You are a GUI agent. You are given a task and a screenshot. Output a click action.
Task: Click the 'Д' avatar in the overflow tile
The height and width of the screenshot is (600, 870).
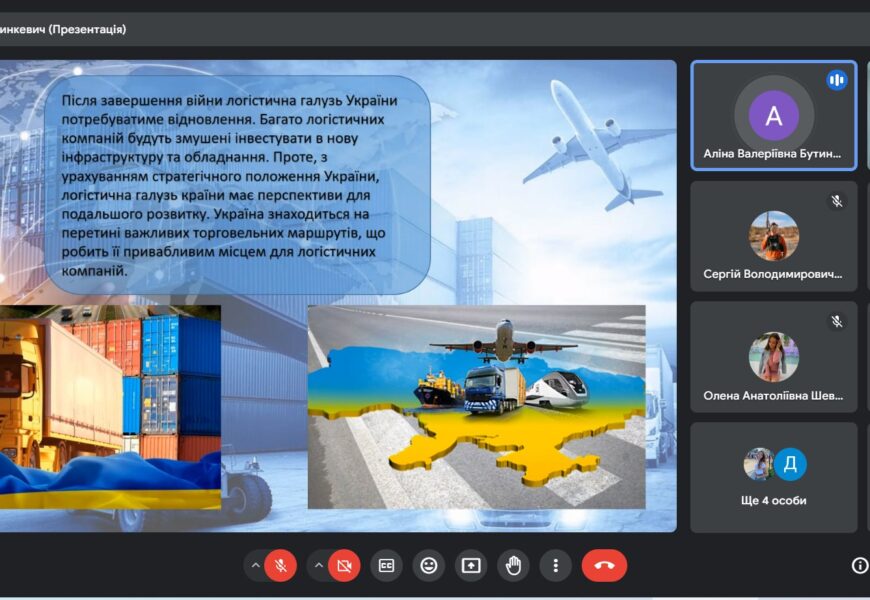point(790,464)
